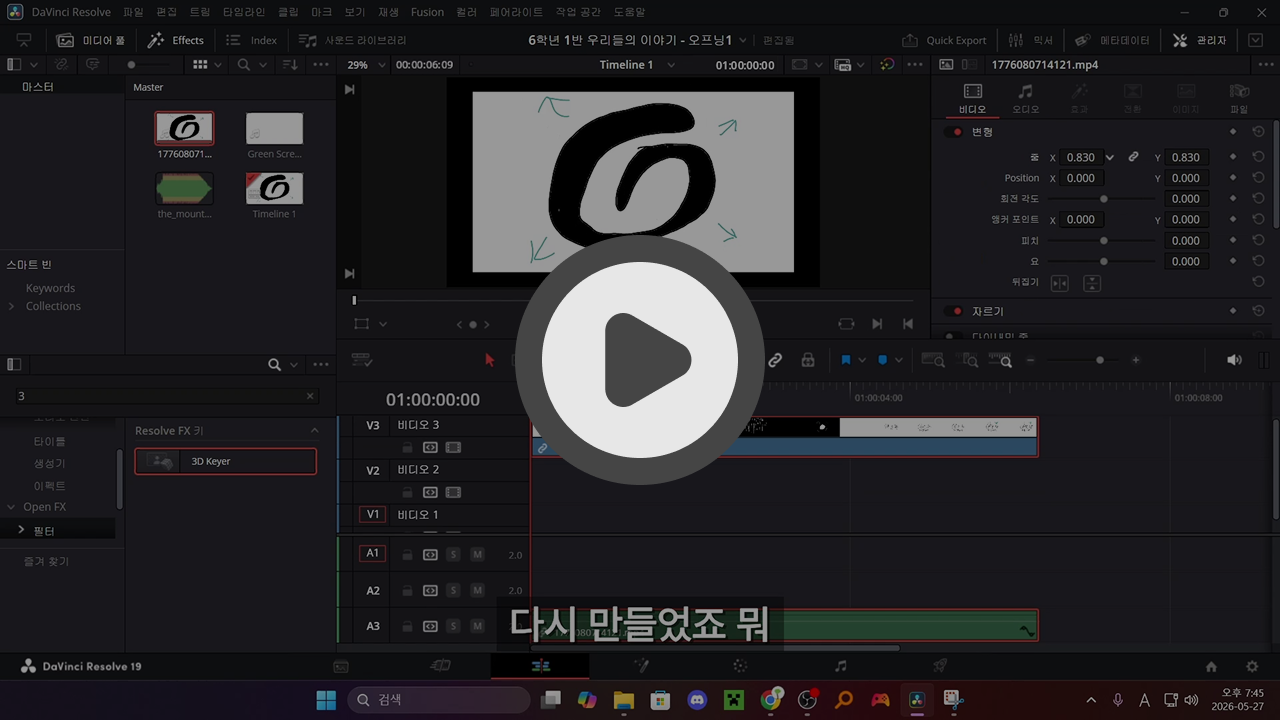Toggle flip horizontal icon in inspector
Image resolution: width=1280 pixels, height=720 pixels.
(x=1059, y=283)
